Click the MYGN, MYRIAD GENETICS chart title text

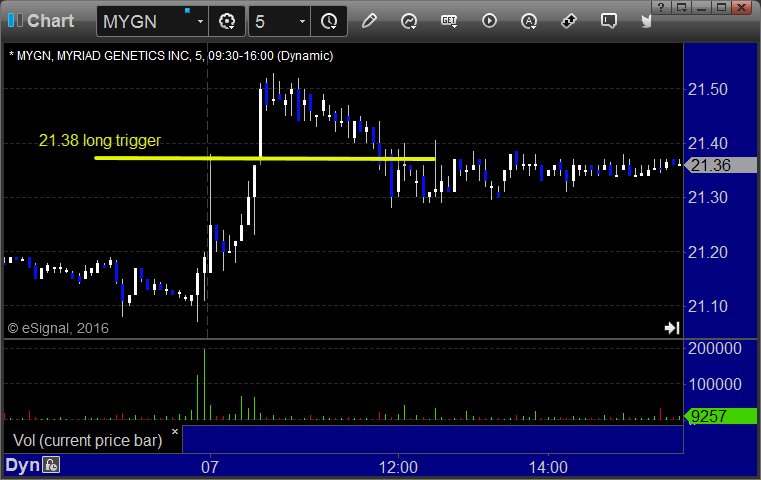(x=171, y=56)
